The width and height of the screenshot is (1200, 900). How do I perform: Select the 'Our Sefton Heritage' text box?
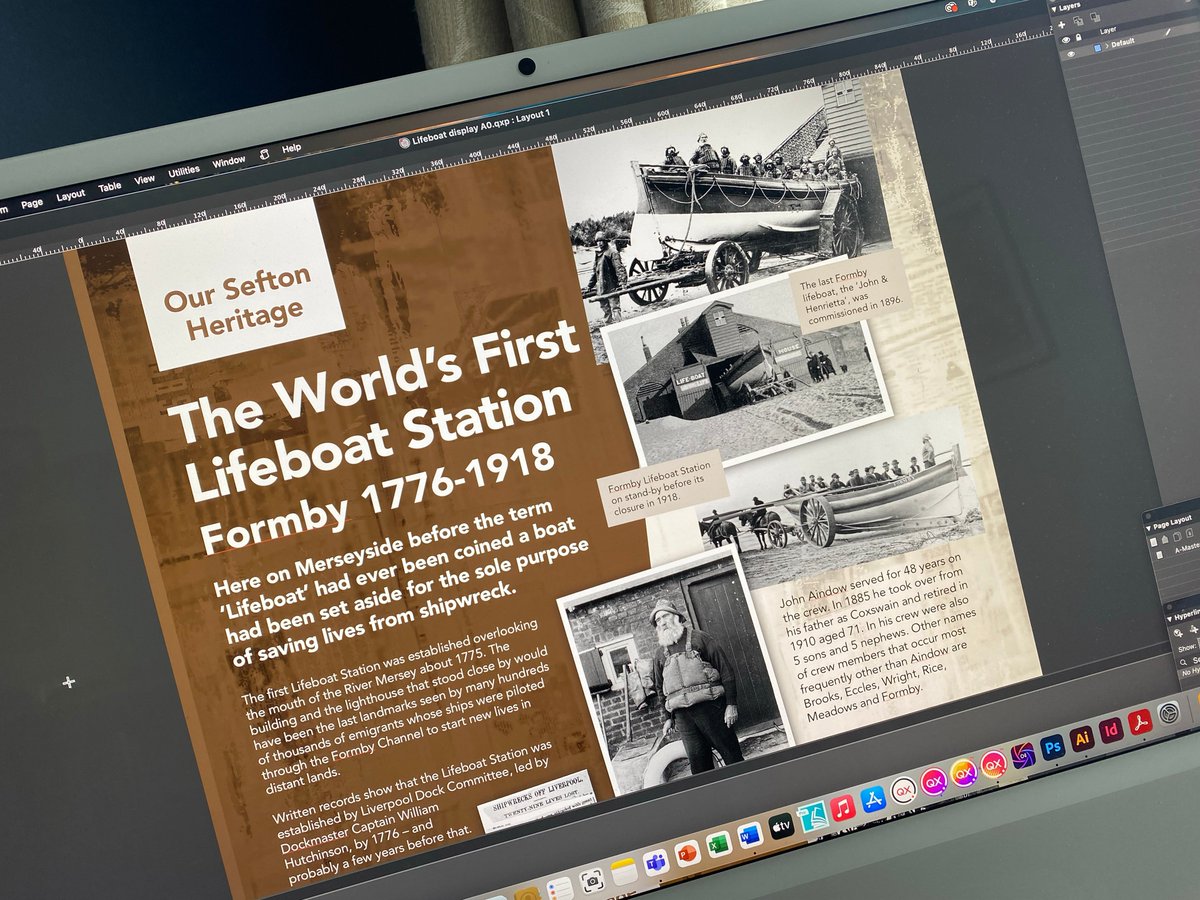234,287
